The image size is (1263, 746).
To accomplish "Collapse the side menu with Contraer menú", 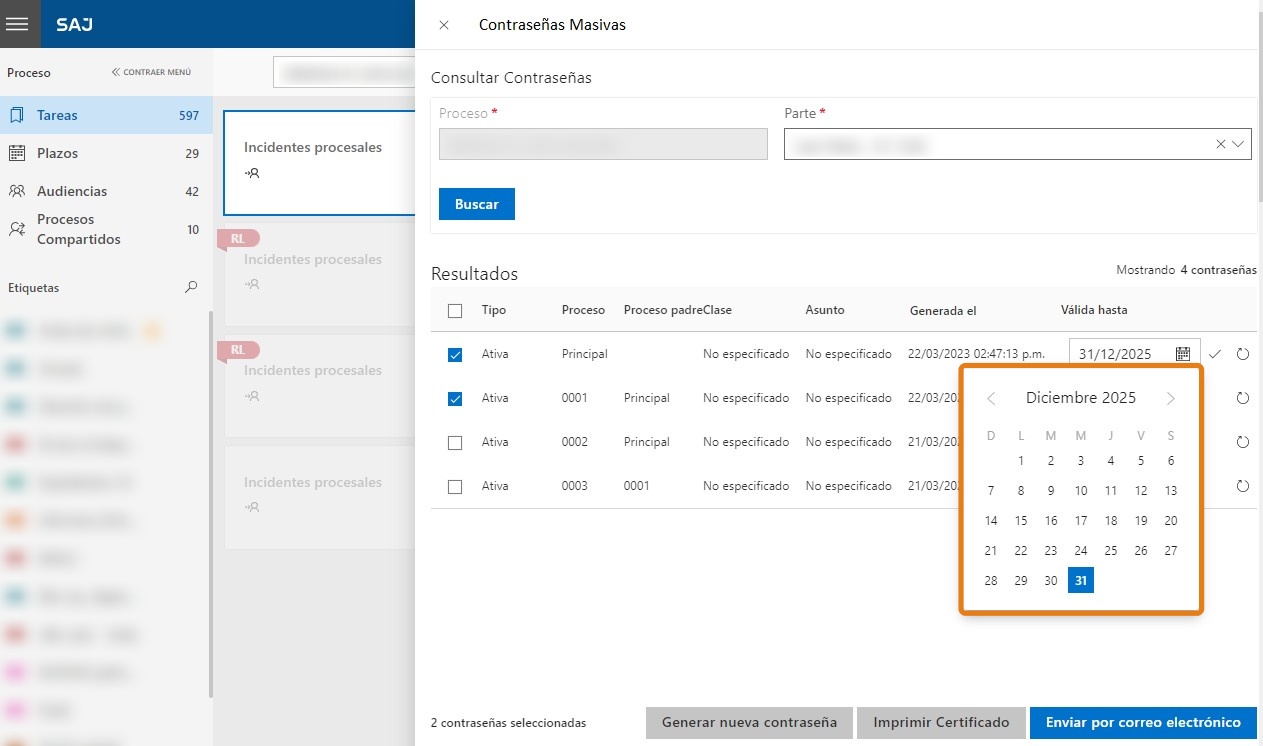I will tap(151, 72).
